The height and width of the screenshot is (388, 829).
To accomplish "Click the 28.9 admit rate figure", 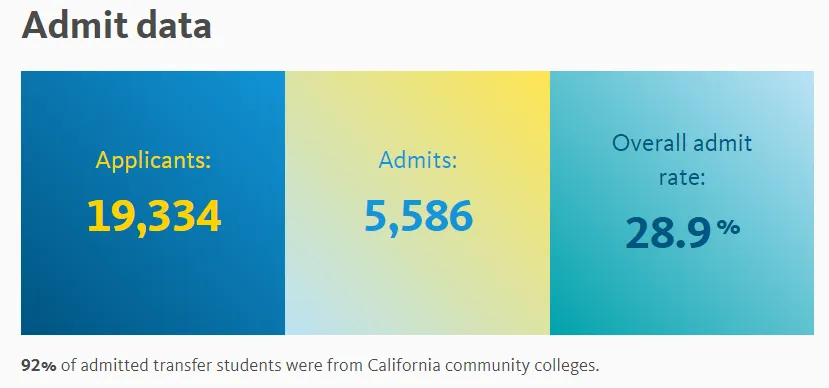I will (668, 233).
